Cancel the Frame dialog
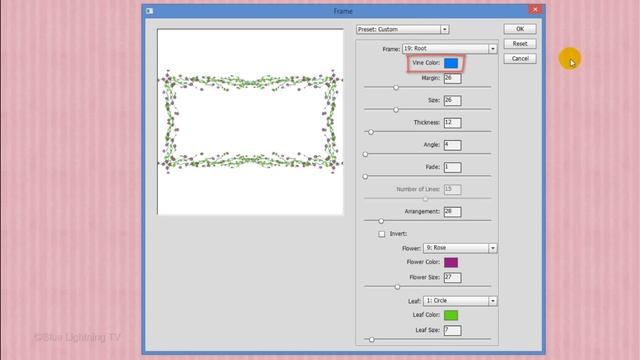This screenshot has width=640, height=360. (x=520, y=59)
